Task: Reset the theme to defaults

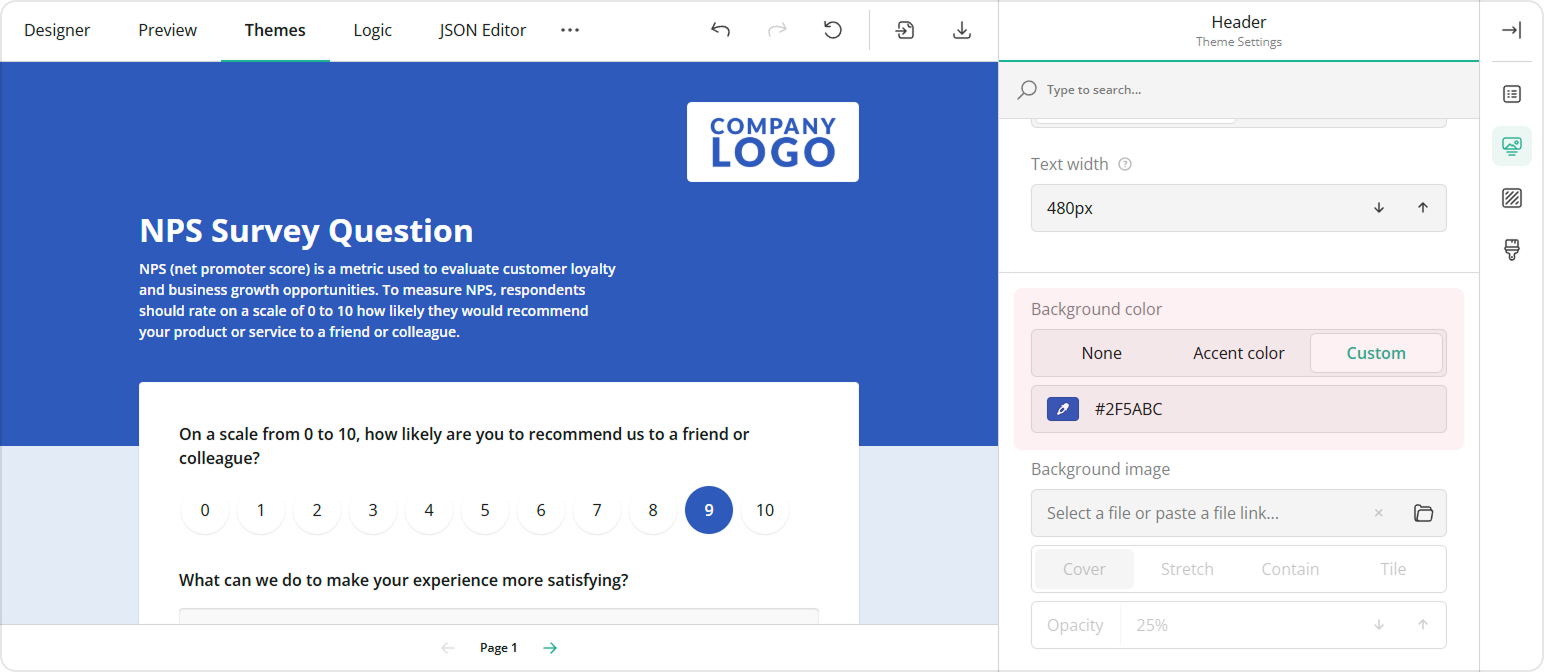Action: click(x=833, y=30)
